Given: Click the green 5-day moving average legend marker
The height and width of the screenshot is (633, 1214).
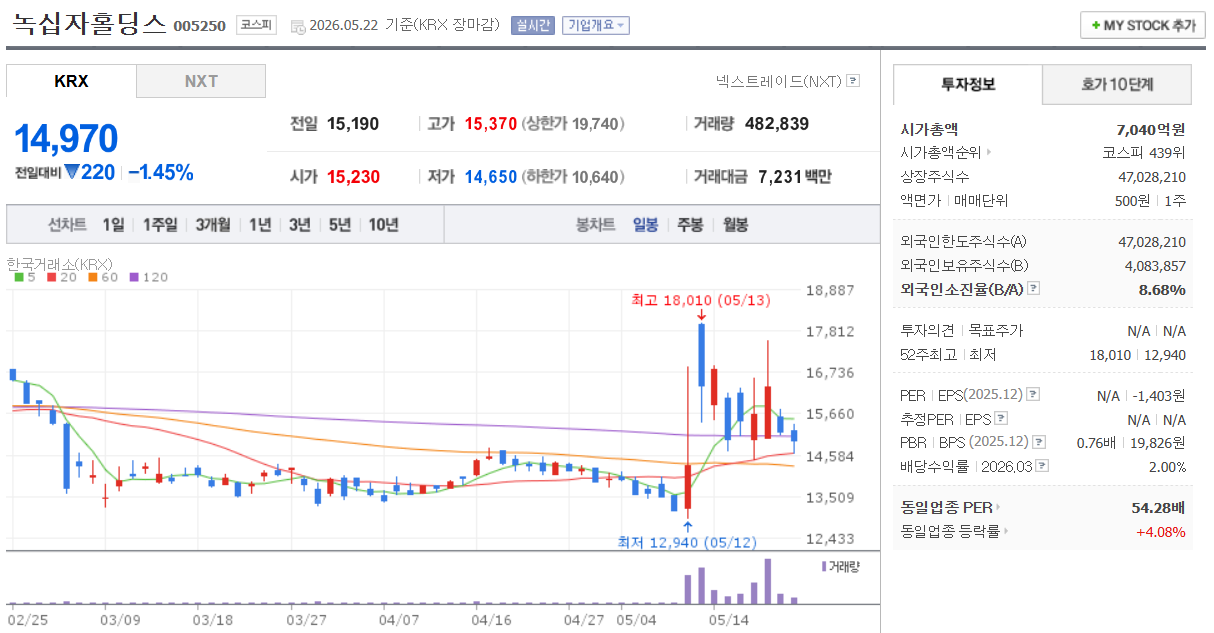Looking at the screenshot, I should 18,277.
